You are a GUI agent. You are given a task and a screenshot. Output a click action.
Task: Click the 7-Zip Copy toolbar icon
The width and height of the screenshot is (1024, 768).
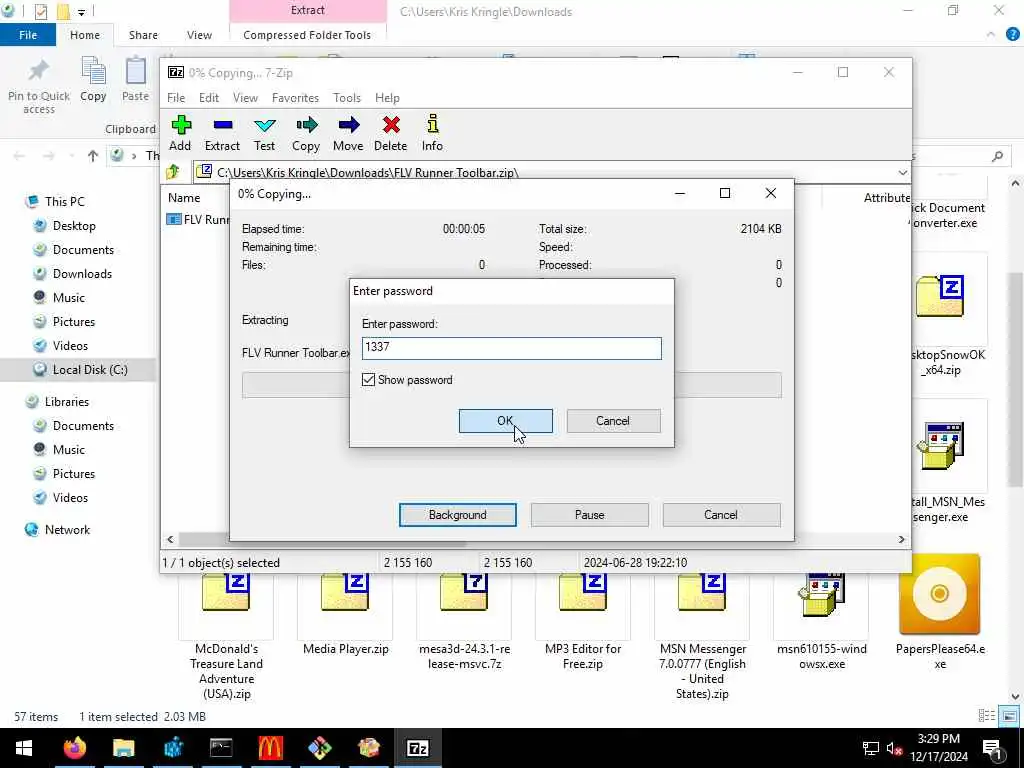click(306, 125)
